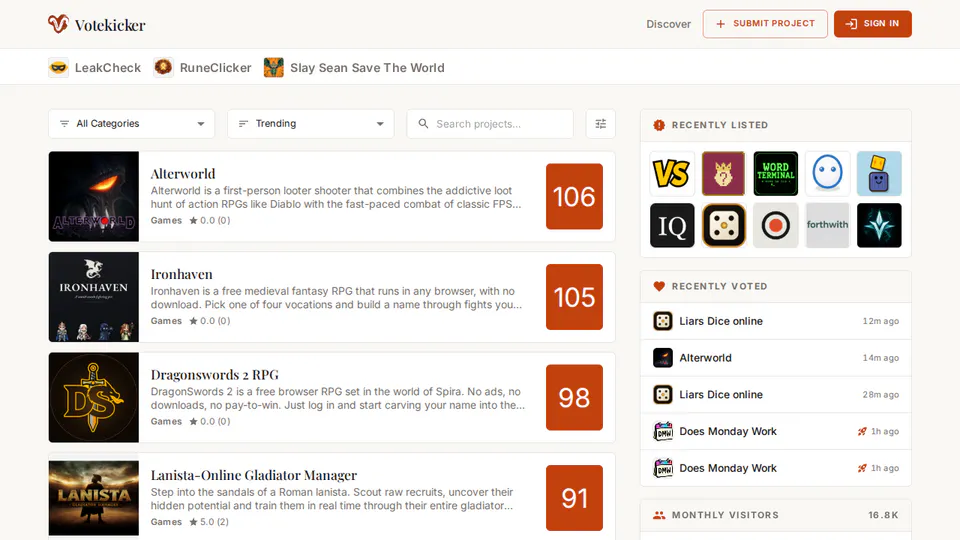This screenshot has height=540, width=960.
Task: Click the Votekicker ram logo icon
Action: pyautogui.click(x=58, y=24)
